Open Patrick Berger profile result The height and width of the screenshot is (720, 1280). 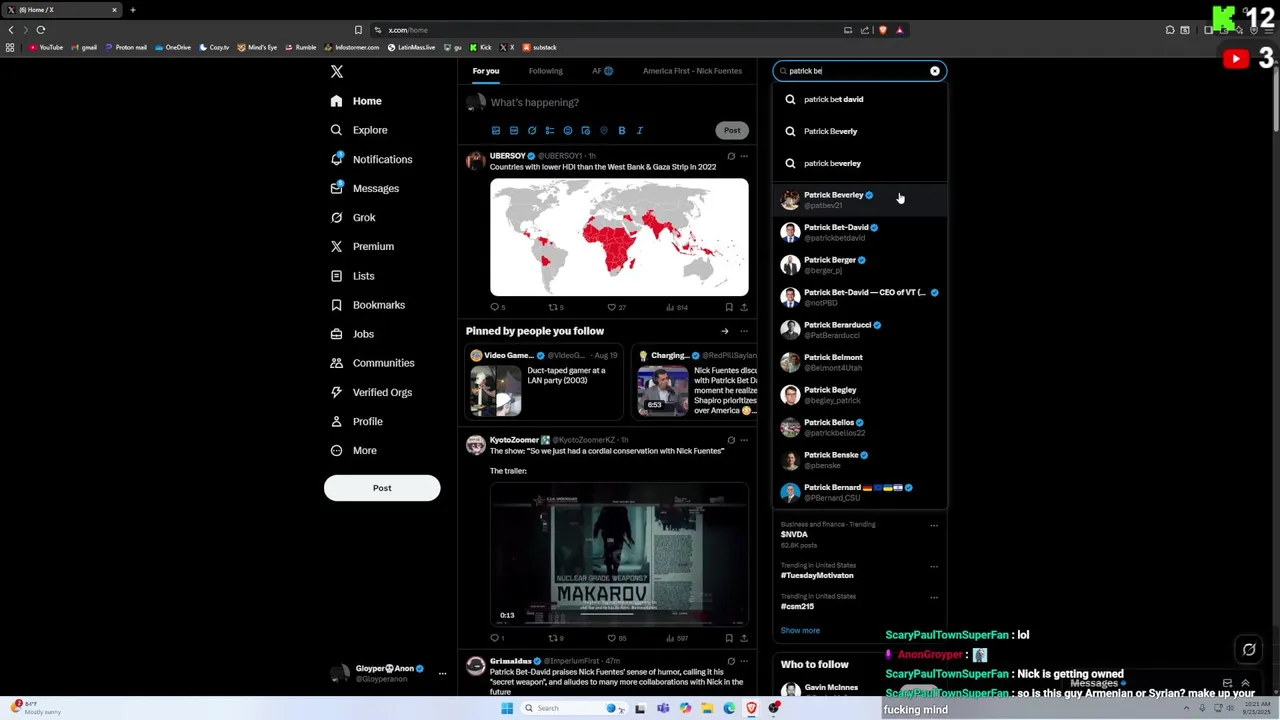(859, 264)
